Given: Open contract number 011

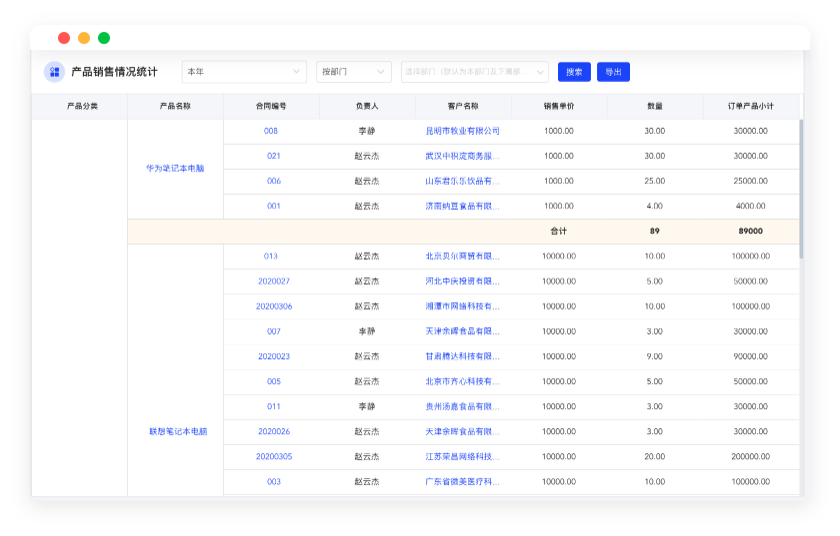Looking at the screenshot, I should click(x=274, y=406).
